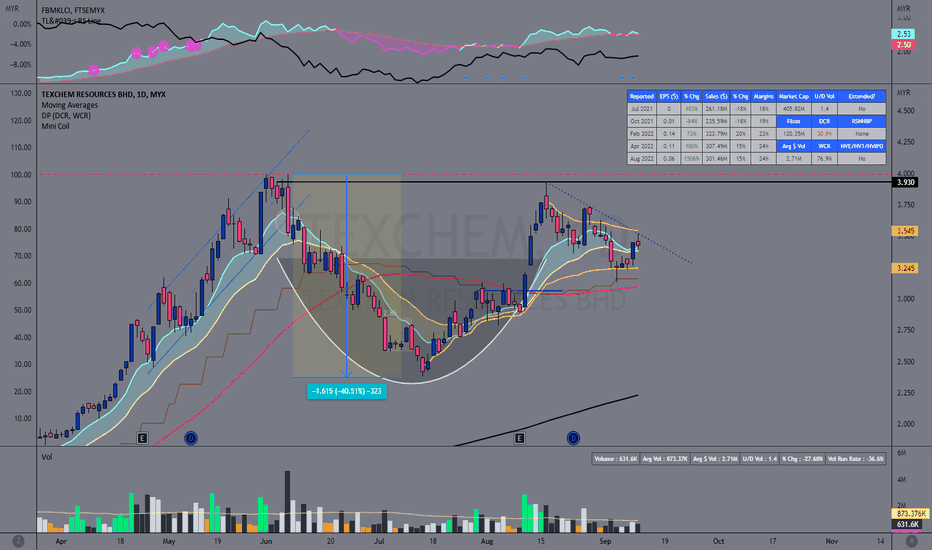Click the % Chg : -27.68% stat box

pyautogui.click(x=802, y=458)
